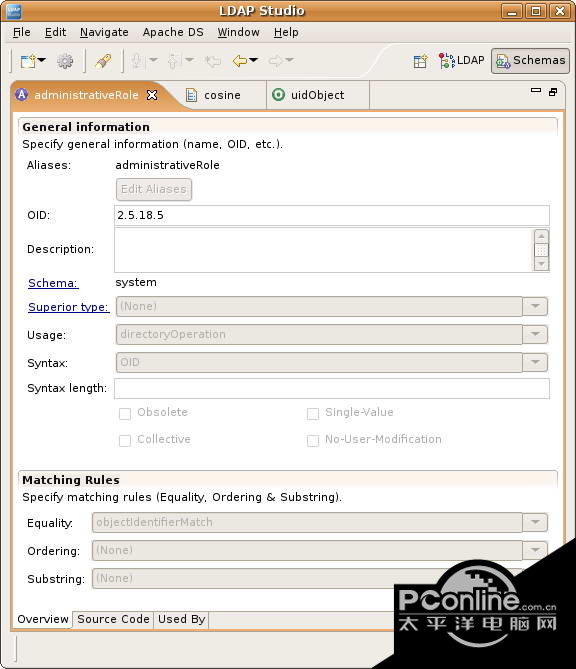This screenshot has height=669, width=576.
Task: Click the yellow back navigation arrow
Action: 240,61
